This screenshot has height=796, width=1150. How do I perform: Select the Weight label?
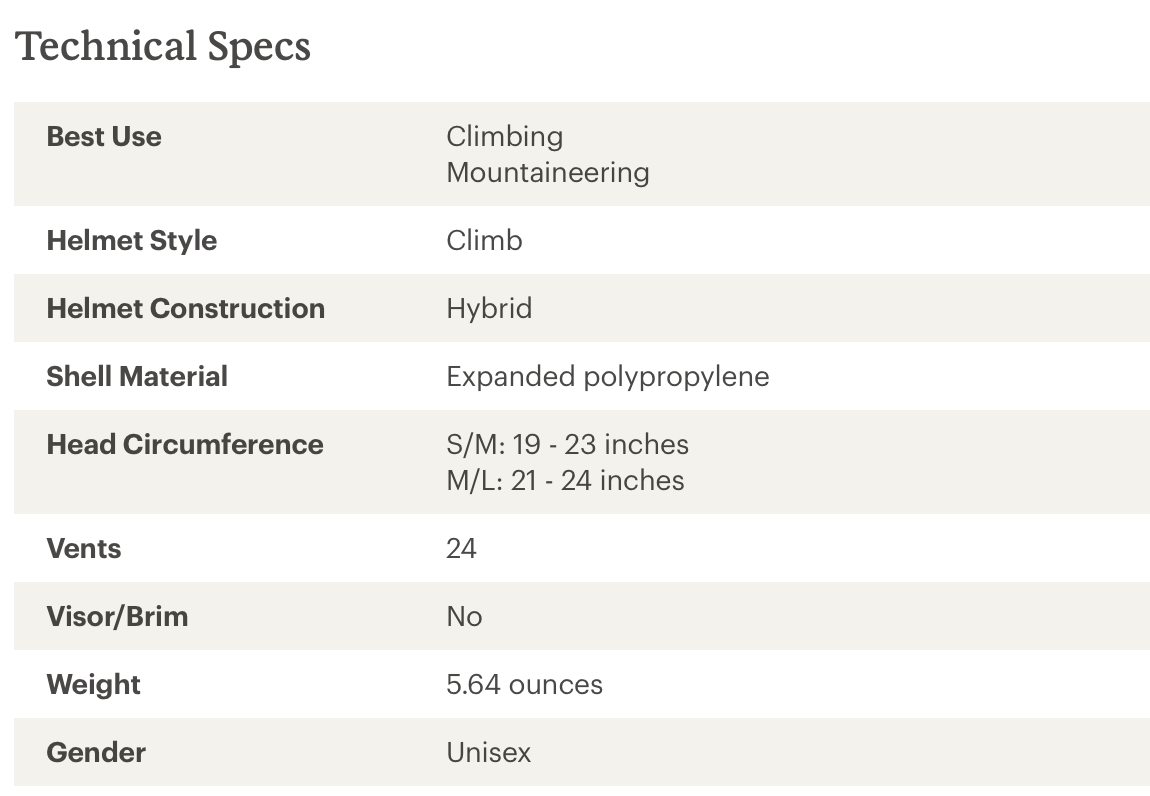[93, 685]
